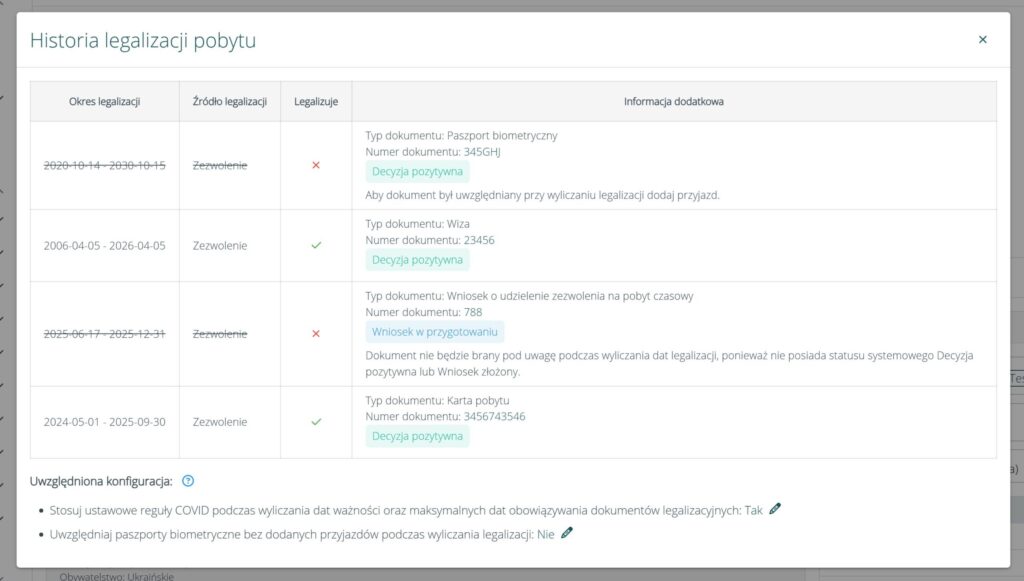The height and width of the screenshot is (581, 1024).
Task: Click the crossed-out 2020-10-14 - 2030-10-15 period
Action: 104,165
